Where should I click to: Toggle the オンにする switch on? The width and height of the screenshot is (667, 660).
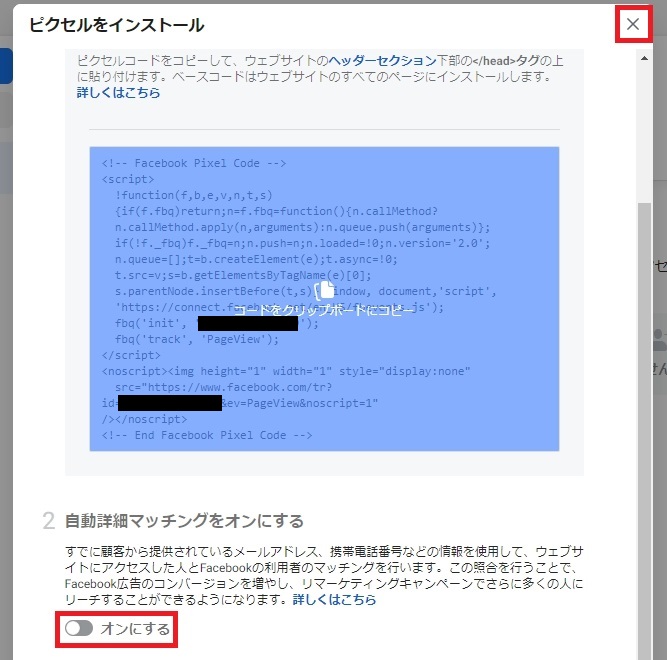pyautogui.click(x=78, y=628)
